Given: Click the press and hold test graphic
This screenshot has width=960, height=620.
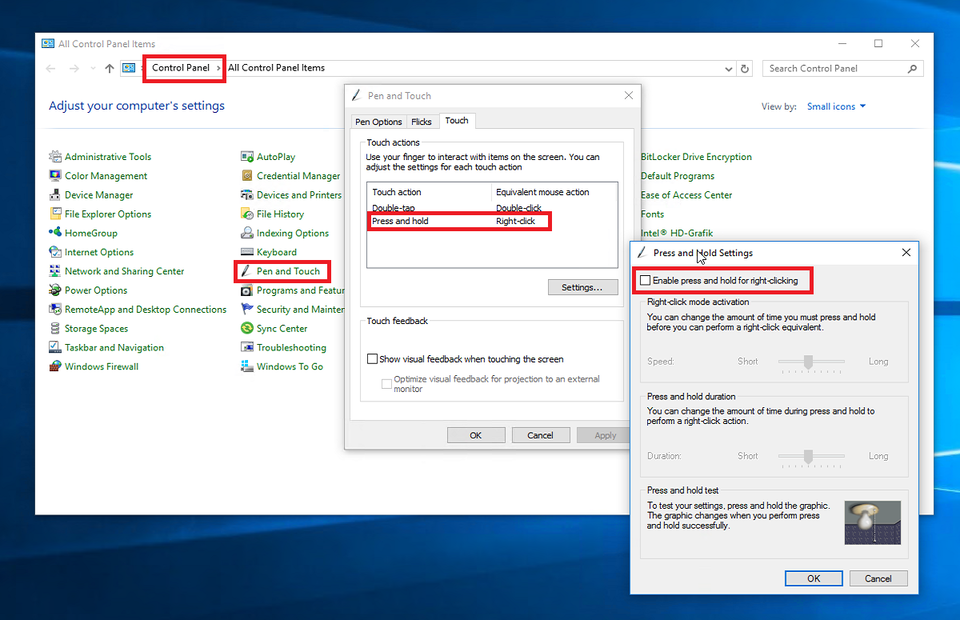Looking at the screenshot, I should 872,522.
